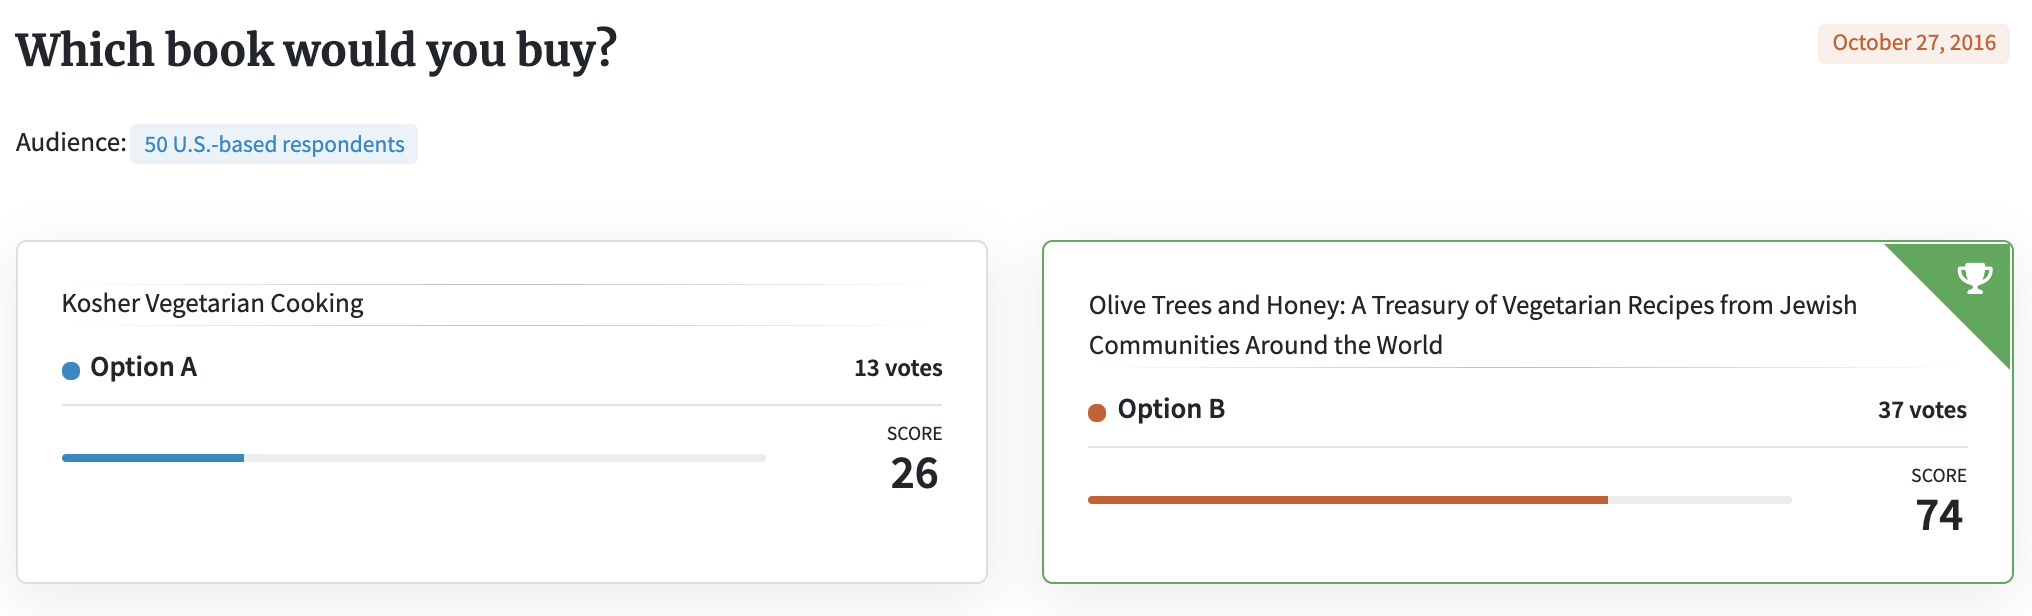Click the 50 U.S.-based respondents tag
Image resolution: width=2032 pixels, height=616 pixels.
click(274, 144)
